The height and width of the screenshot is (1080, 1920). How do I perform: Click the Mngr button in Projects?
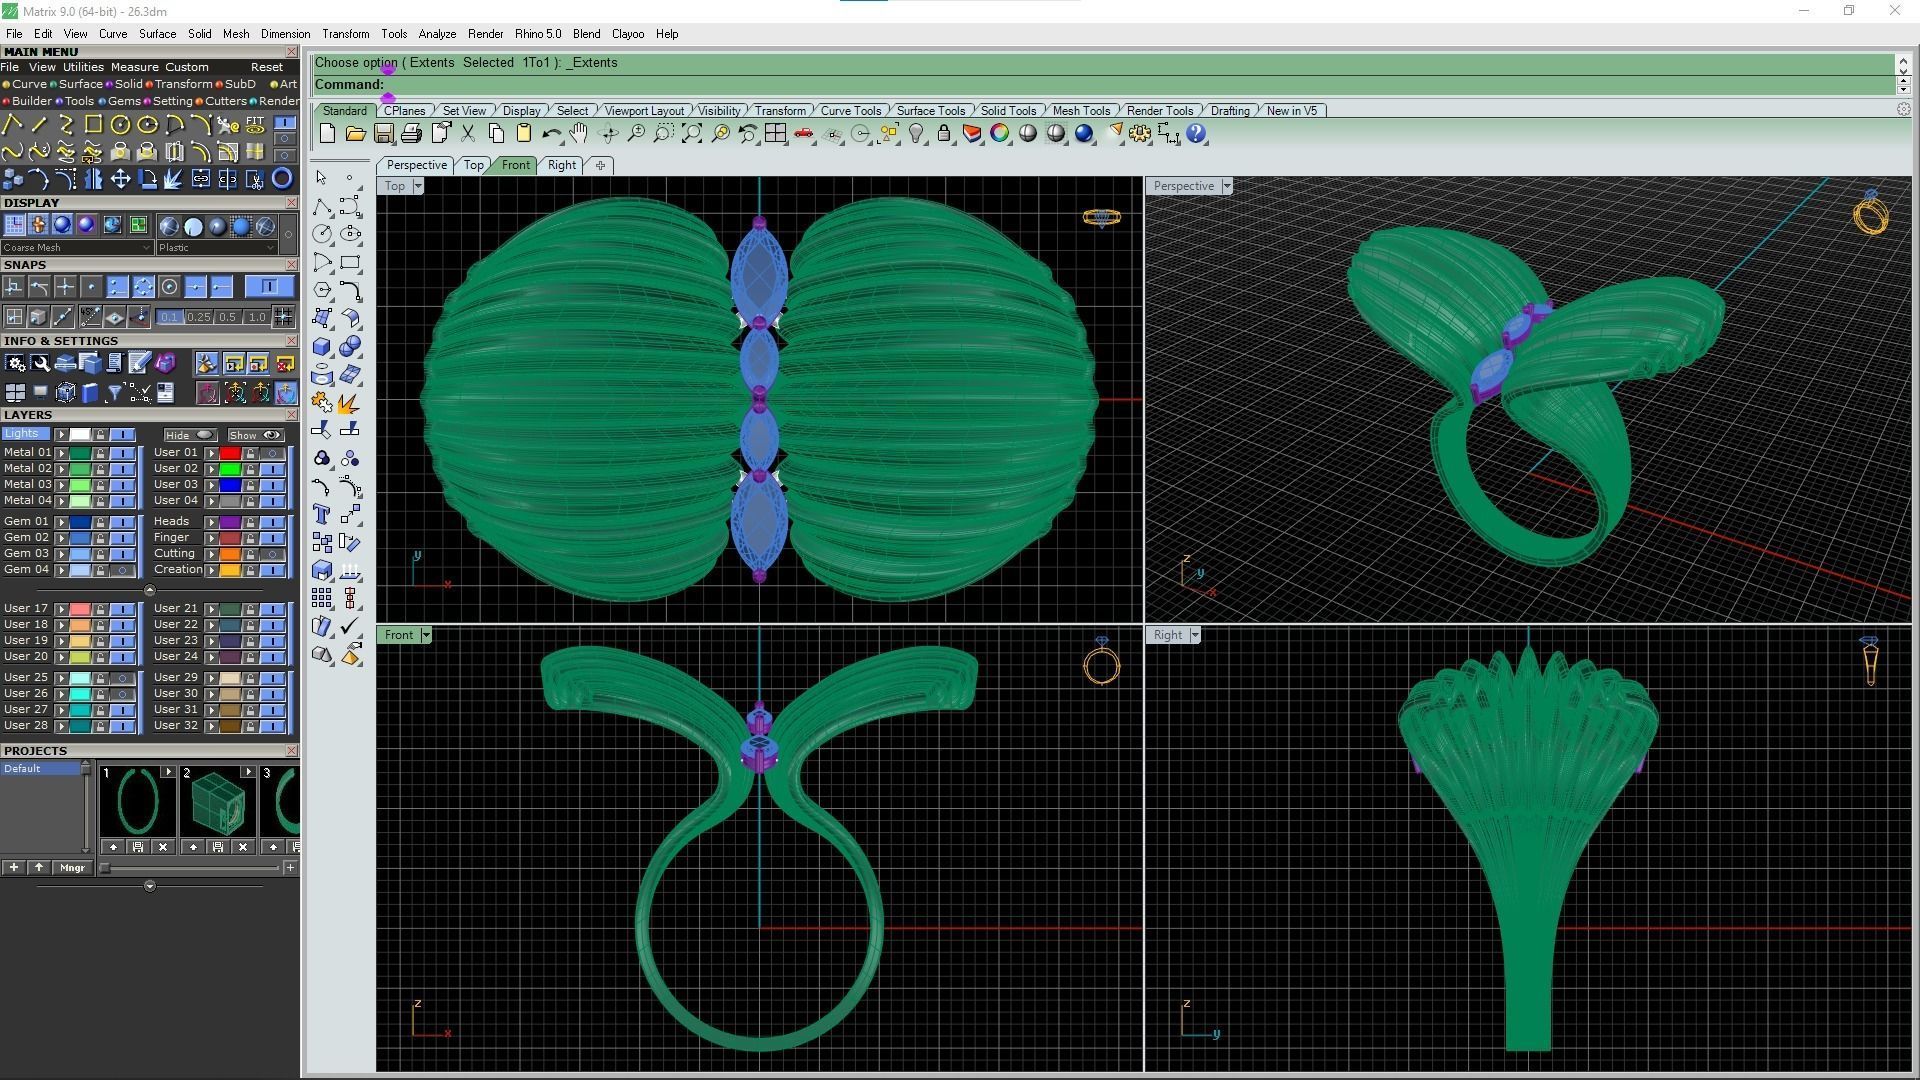72,868
